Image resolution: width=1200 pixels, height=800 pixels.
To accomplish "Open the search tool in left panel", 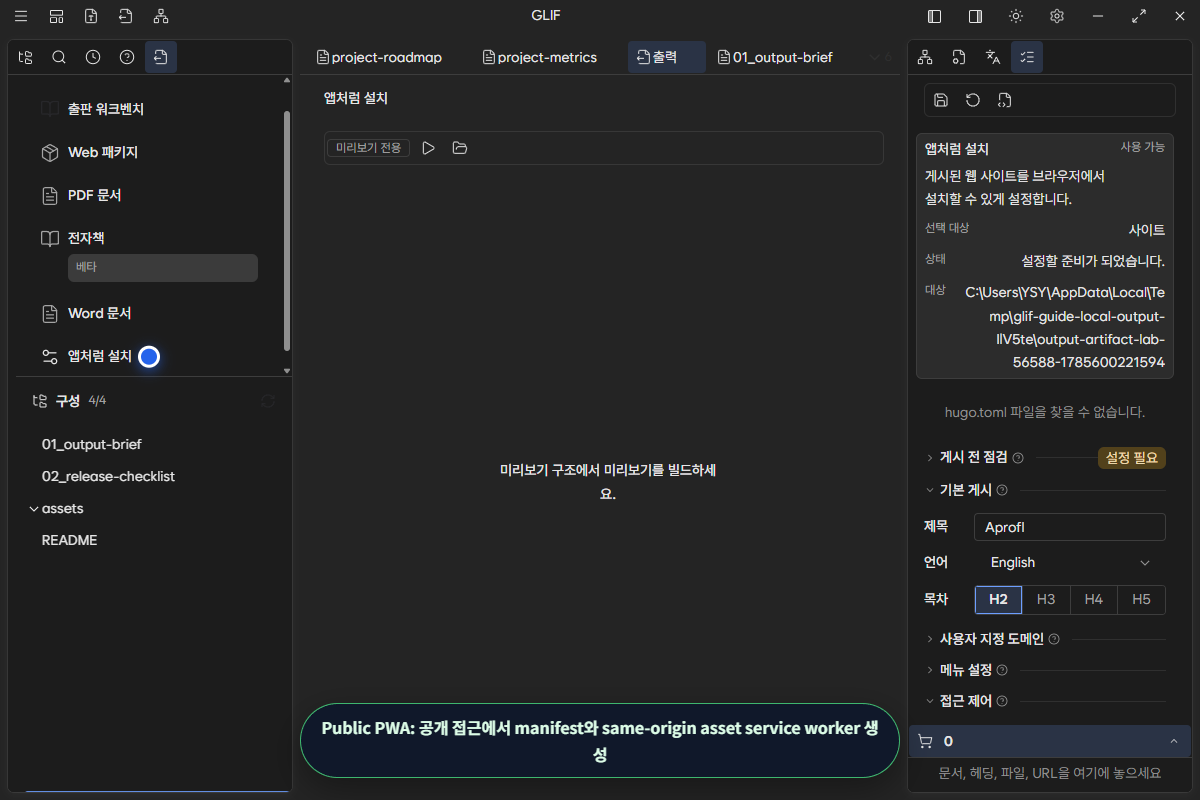I will point(59,57).
